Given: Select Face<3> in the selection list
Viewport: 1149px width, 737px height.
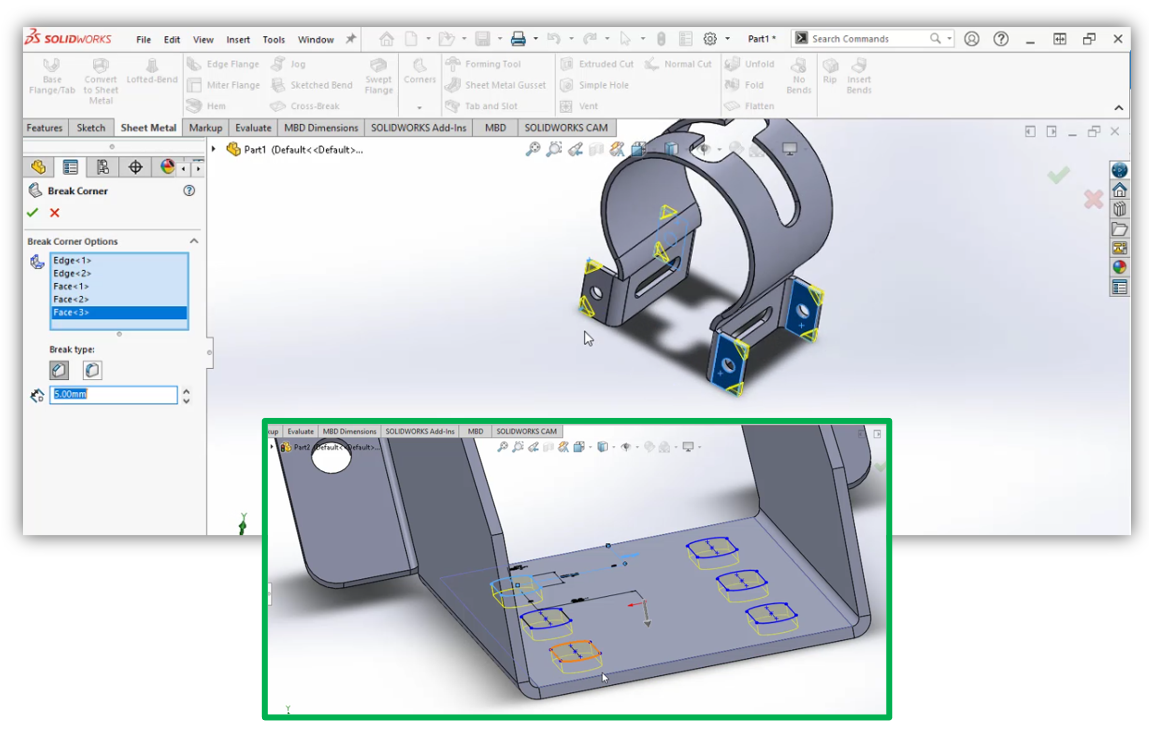Looking at the screenshot, I should (x=119, y=312).
